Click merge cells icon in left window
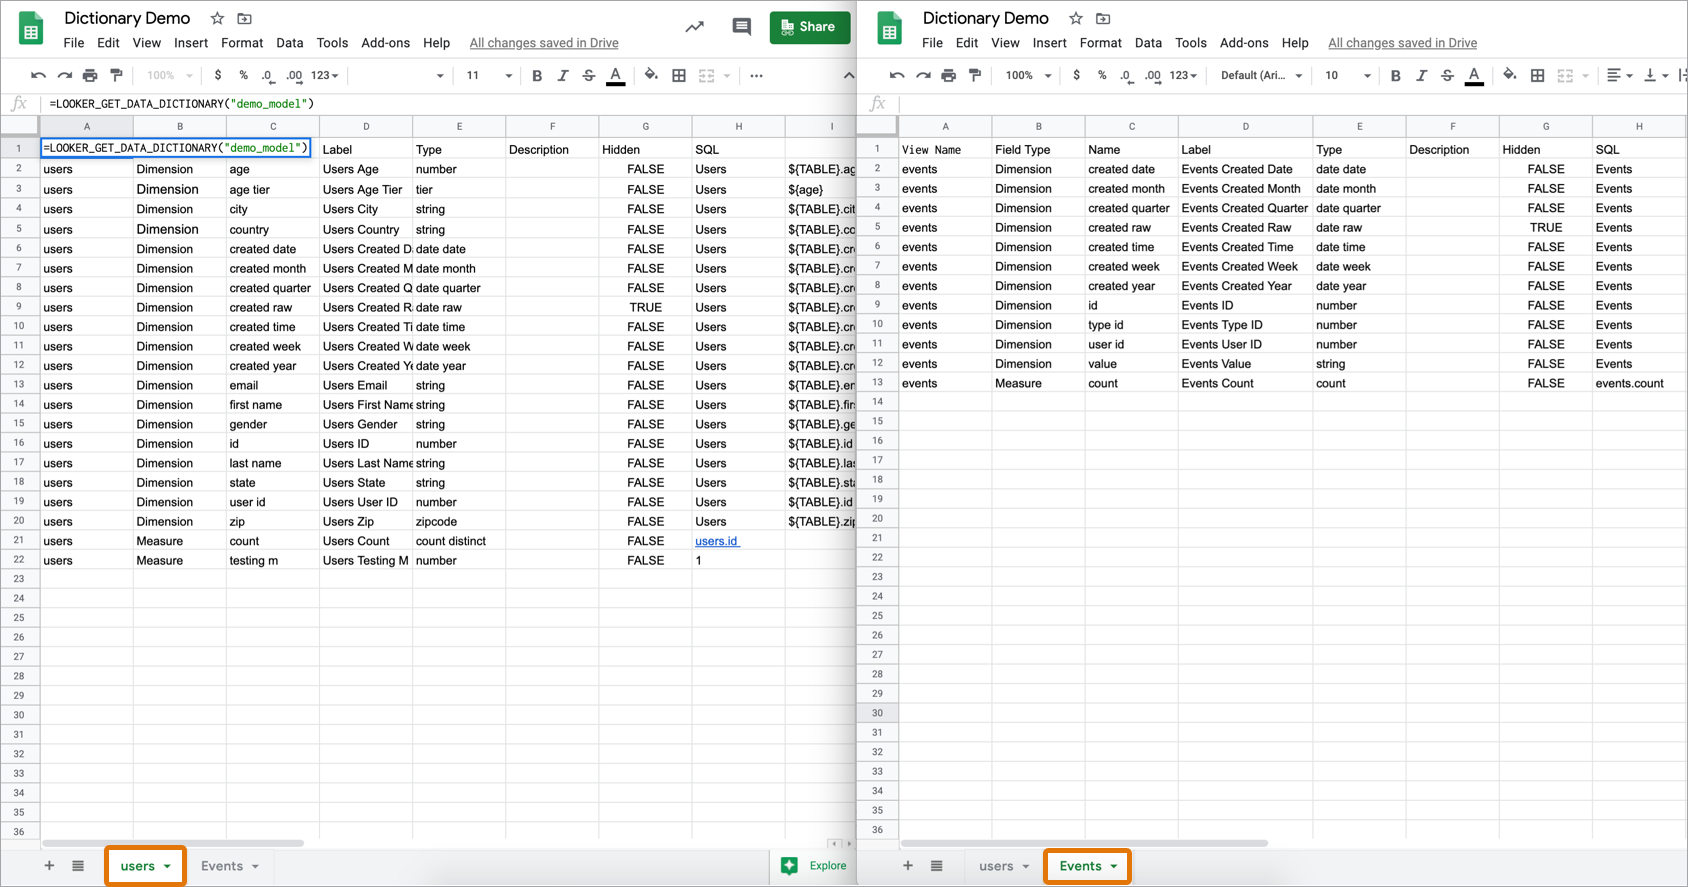Image resolution: width=1688 pixels, height=887 pixels. click(707, 75)
